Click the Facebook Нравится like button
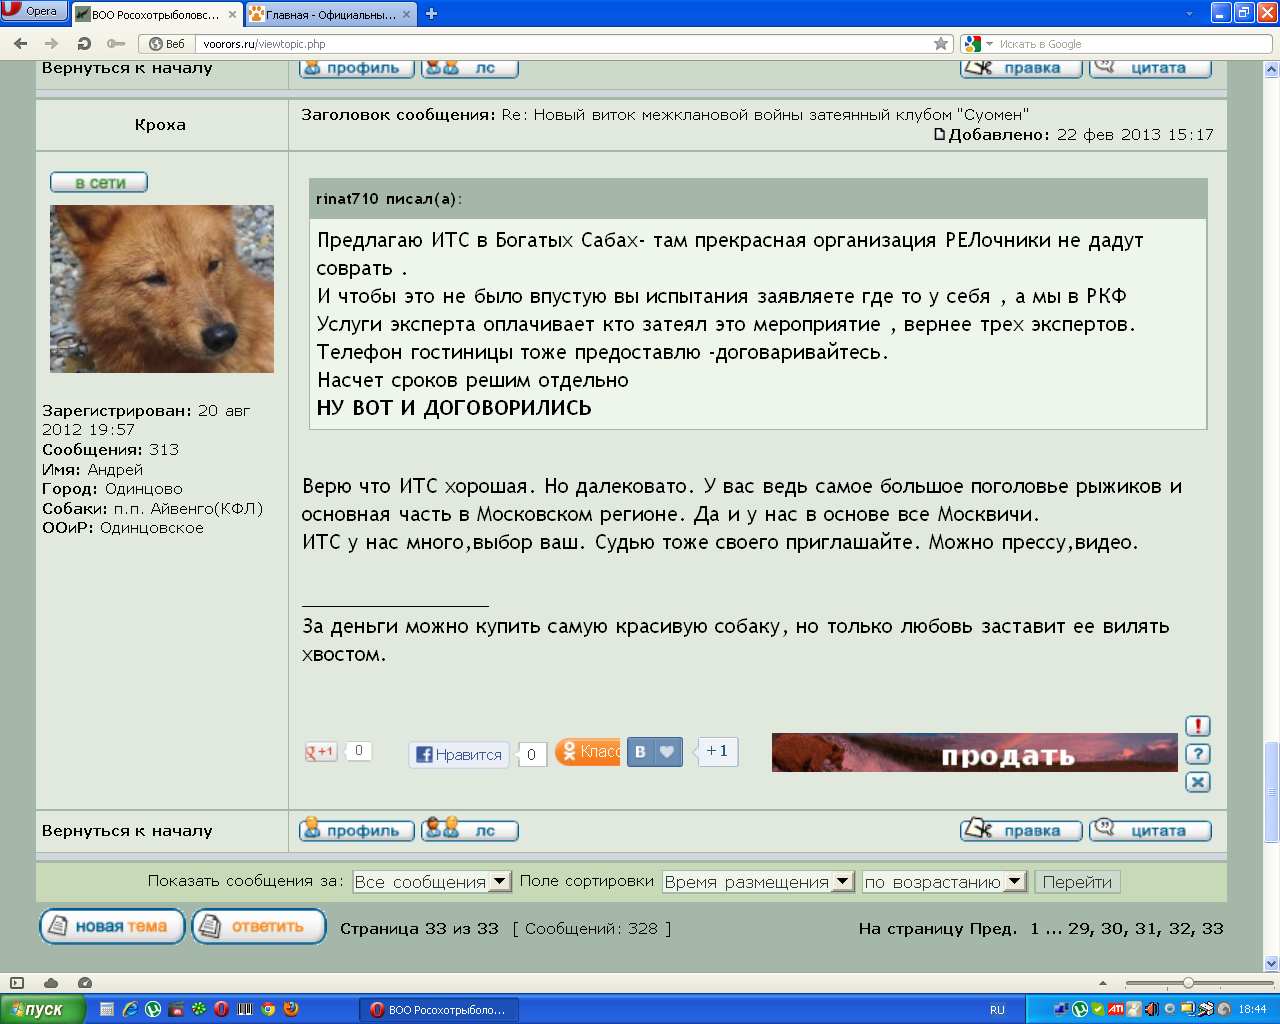The width and height of the screenshot is (1280, 1024). [459, 755]
